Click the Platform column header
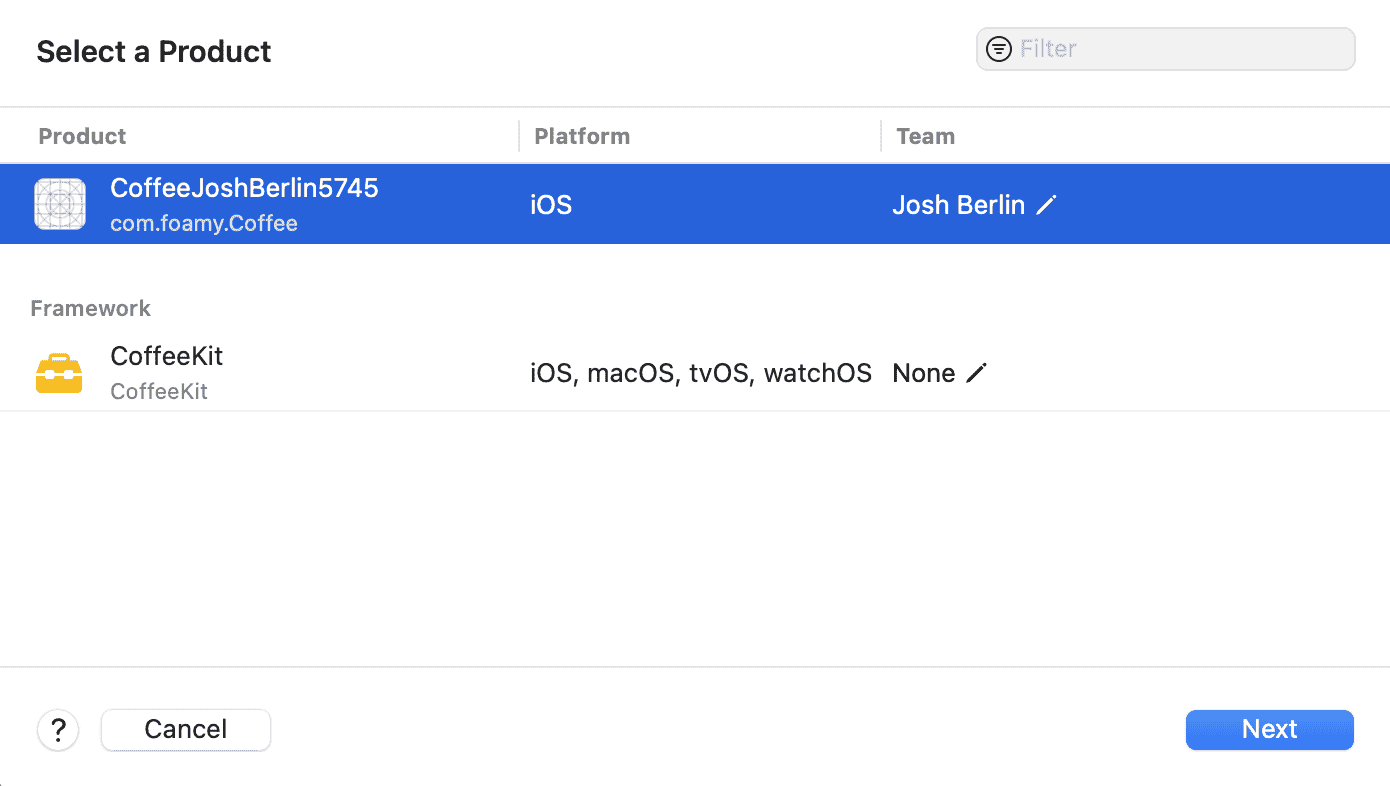Viewport: 1390px width, 786px height. pyautogui.click(x=581, y=135)
